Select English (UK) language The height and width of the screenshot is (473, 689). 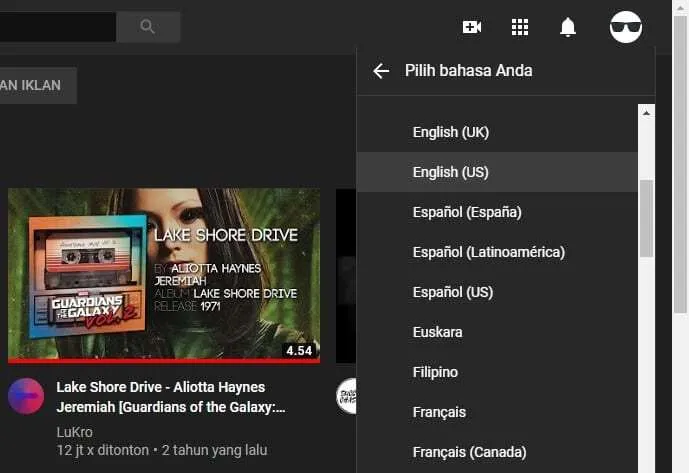coord(497,132)
